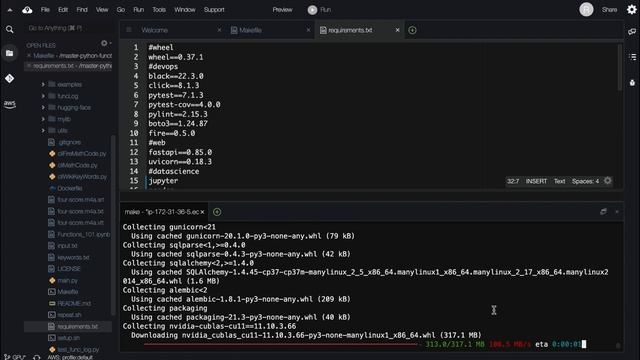The image size is (640, 360).
Task: Open LICENSE in the file tree
Action: (x=69, y=269)
